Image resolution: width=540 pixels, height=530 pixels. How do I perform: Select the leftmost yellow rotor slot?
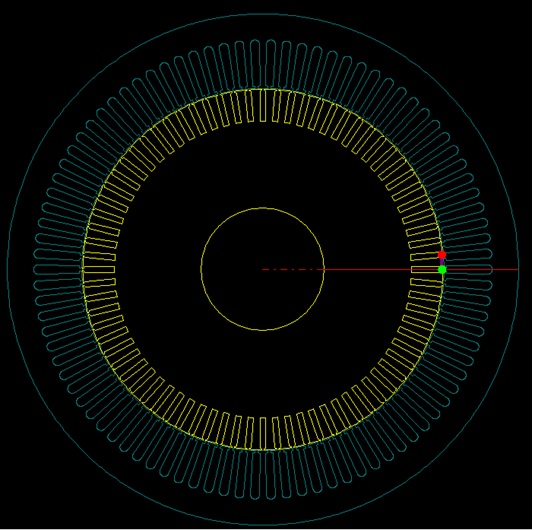(x=99, y=269)
